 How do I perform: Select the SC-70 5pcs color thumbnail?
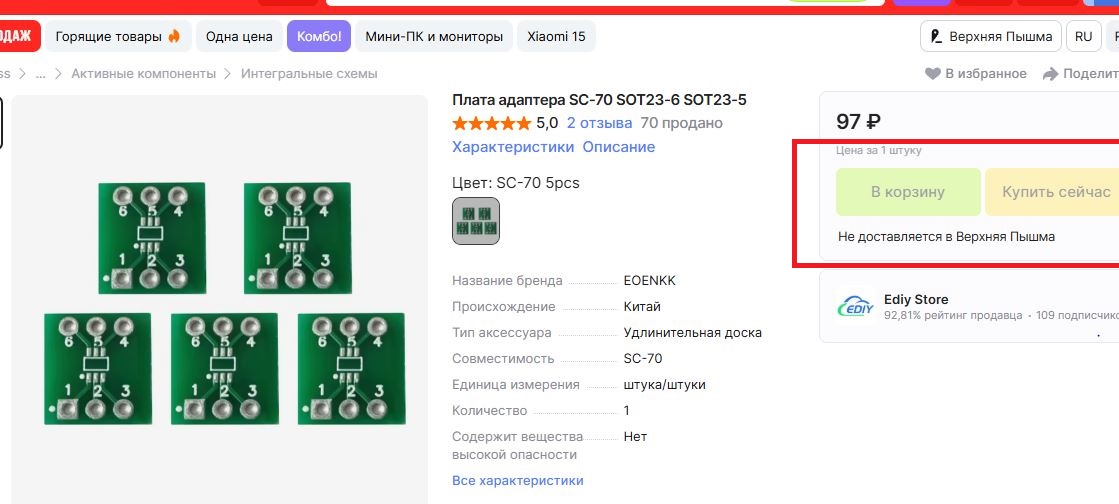tap(476, 221)
